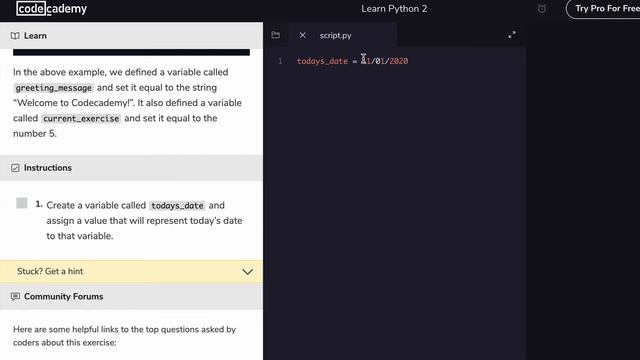
Task: Click the Learn book icon
Action: coord(15,36)
